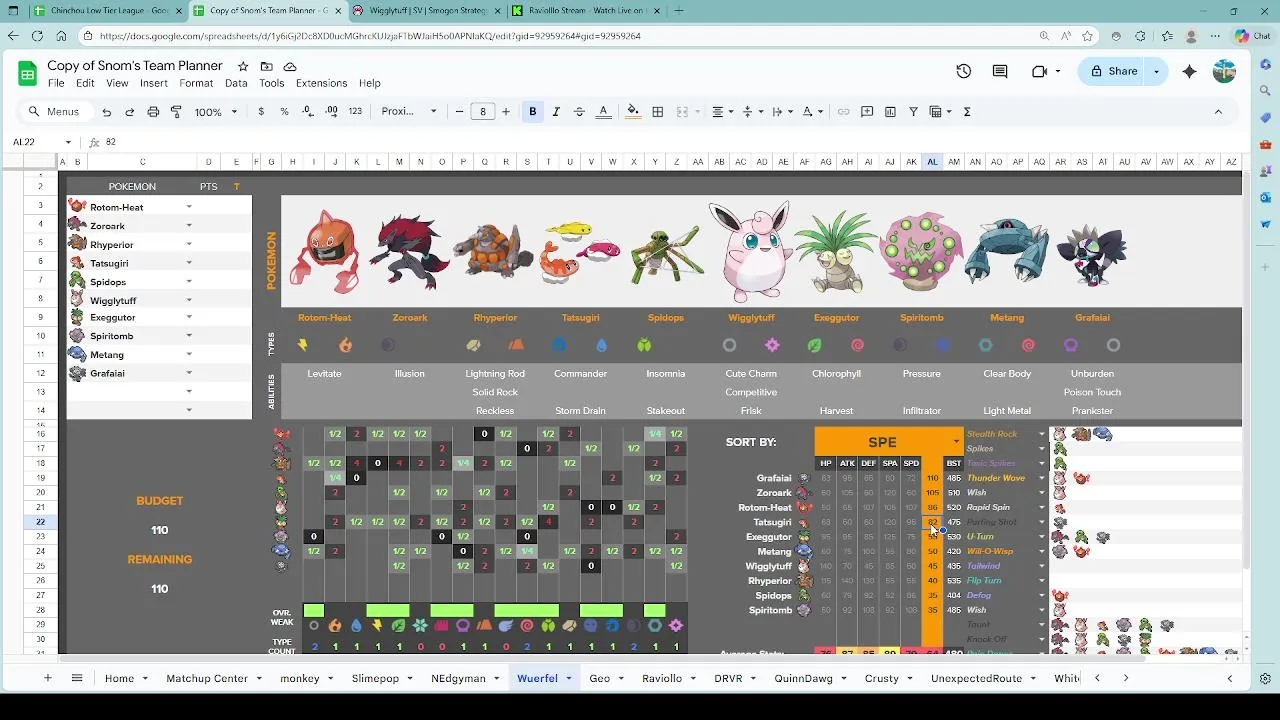The height and width of the screenshot is (720, 1280).
Task: Open number format 123 menu
Action: 355,112
